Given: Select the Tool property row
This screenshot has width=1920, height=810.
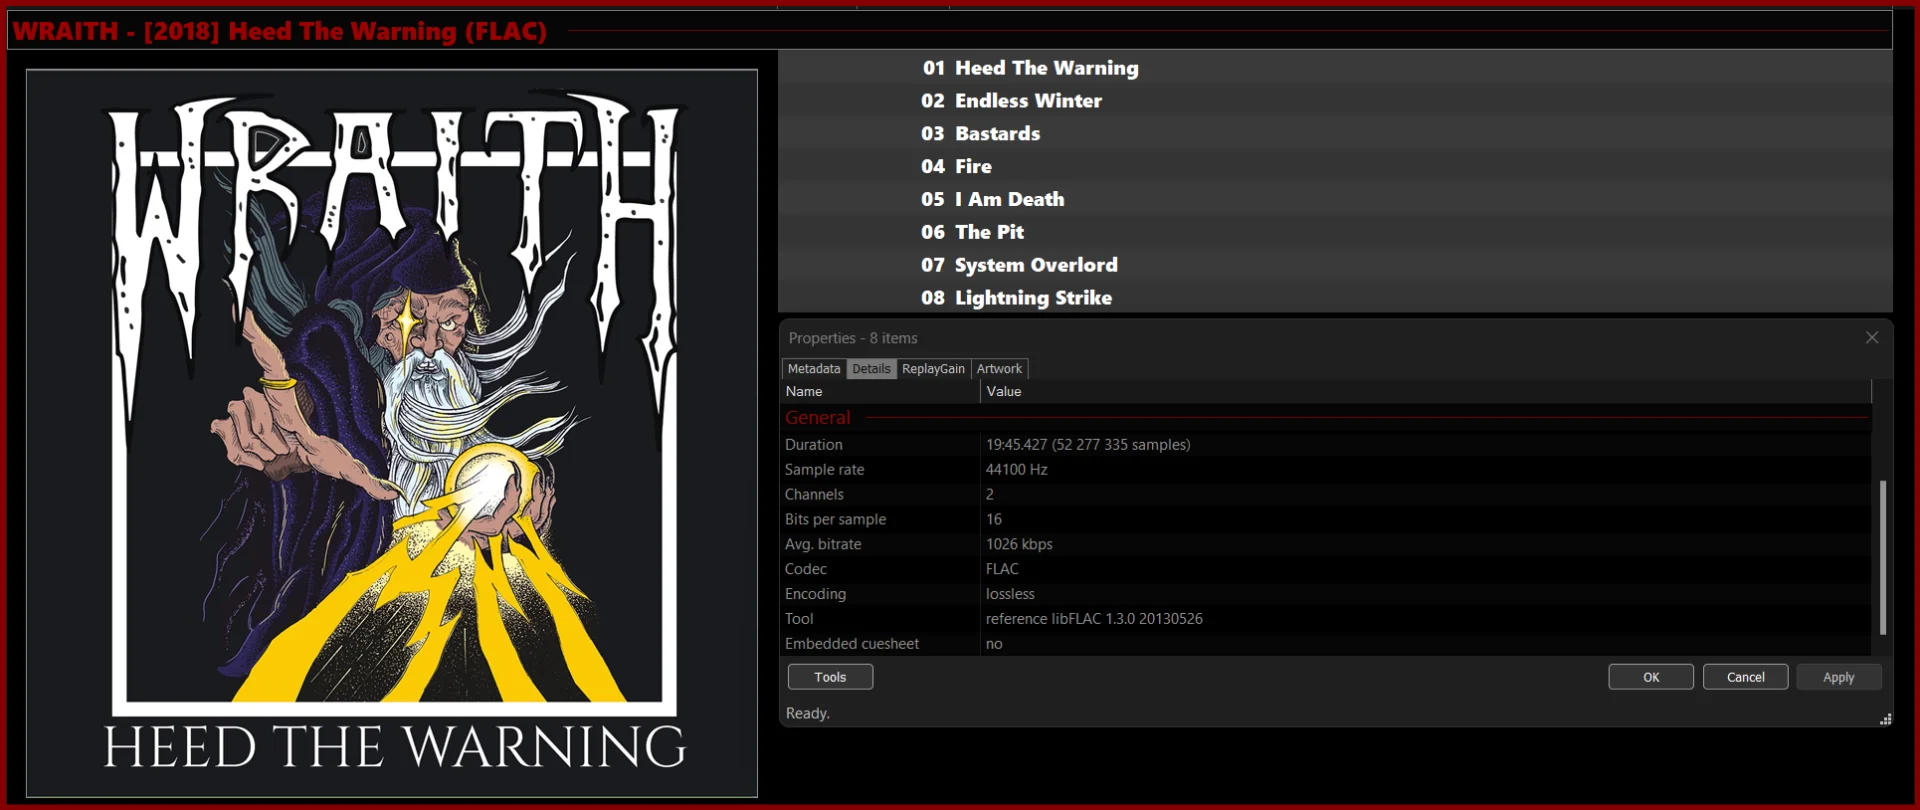Looking at the screenshot, I should 1326,619.
